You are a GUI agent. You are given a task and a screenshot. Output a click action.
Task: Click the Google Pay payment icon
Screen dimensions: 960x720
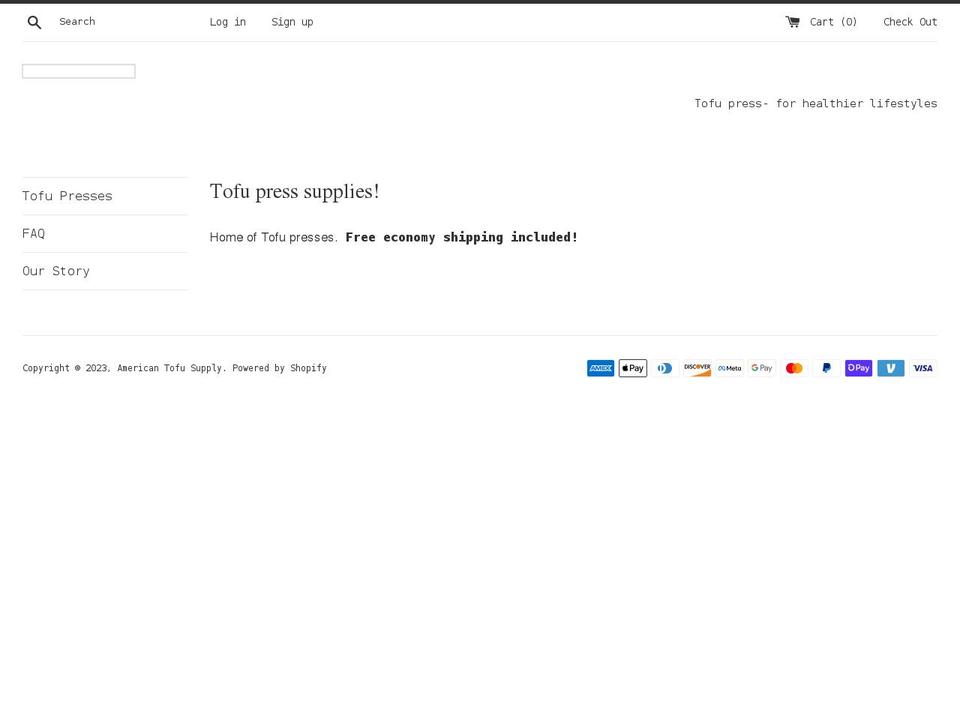(762, 368)
